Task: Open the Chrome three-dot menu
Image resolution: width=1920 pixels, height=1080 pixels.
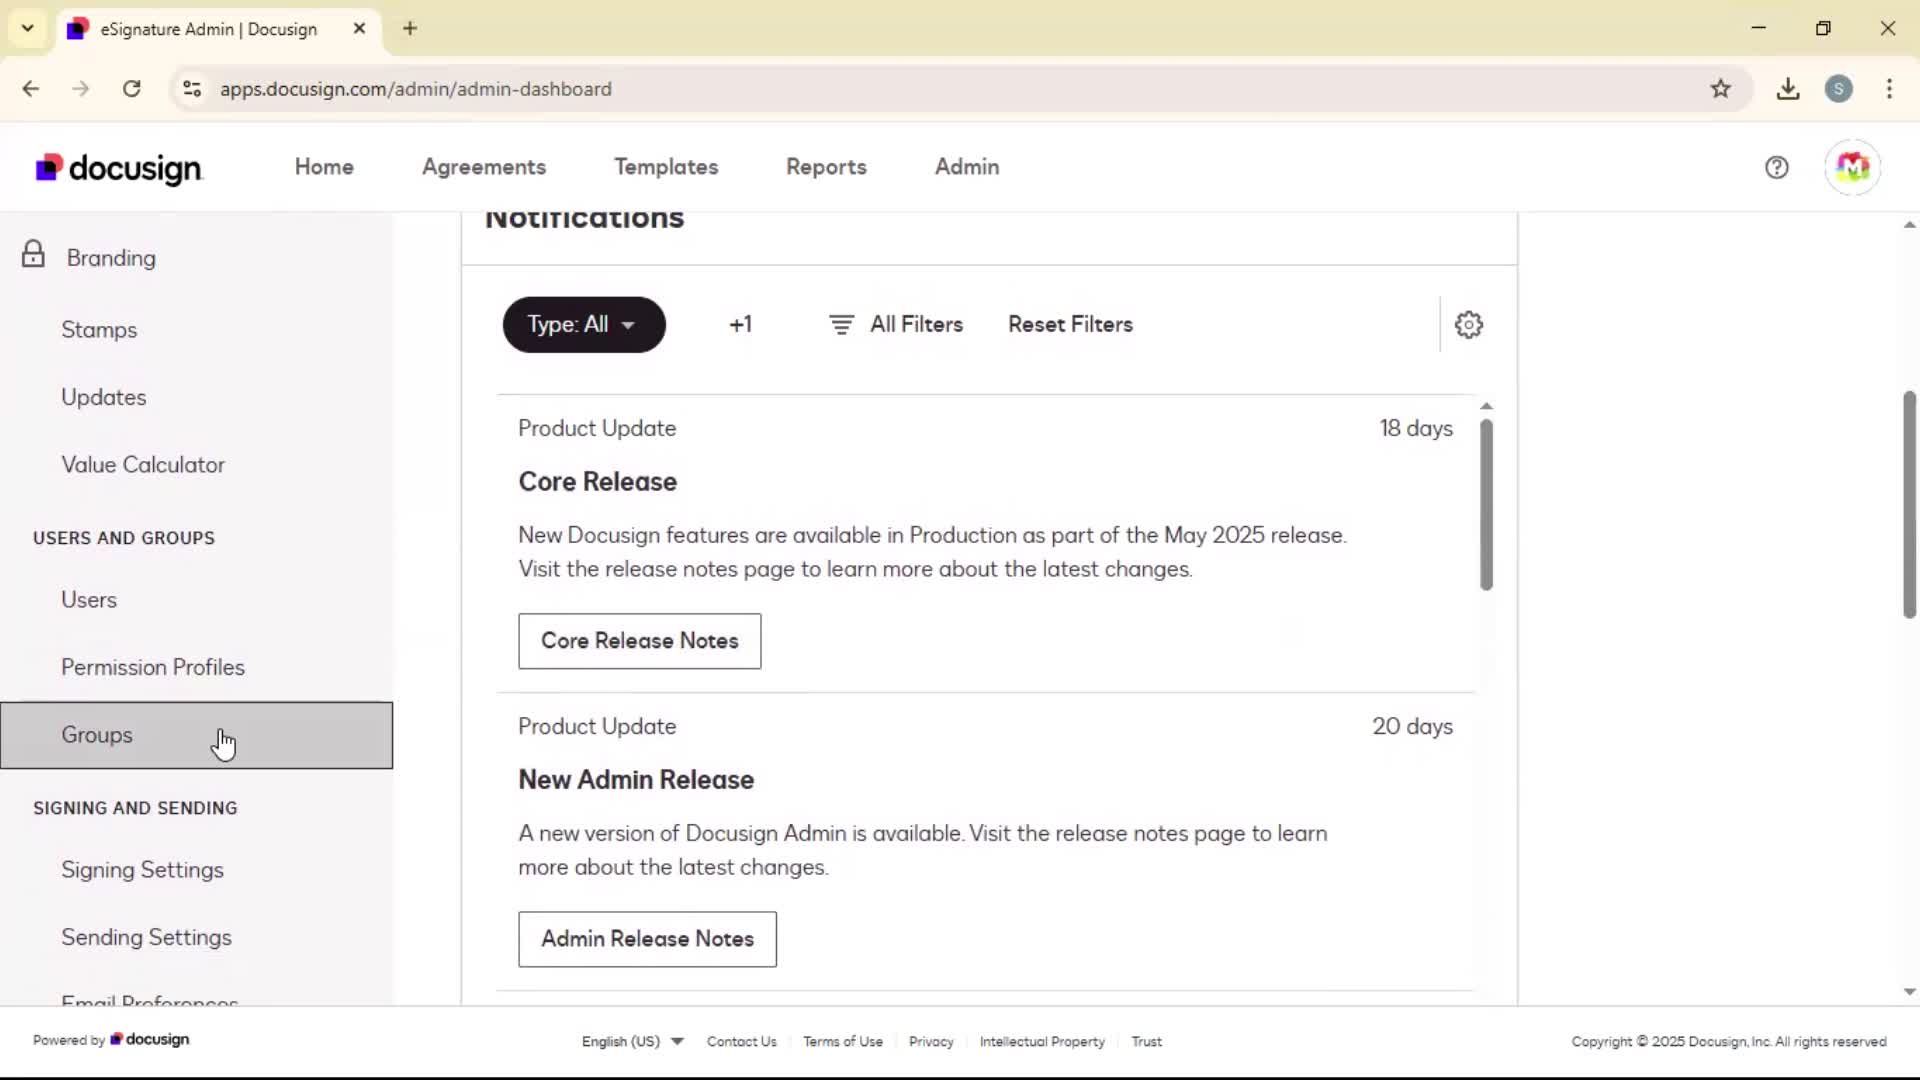Action: coord(1889,89)
